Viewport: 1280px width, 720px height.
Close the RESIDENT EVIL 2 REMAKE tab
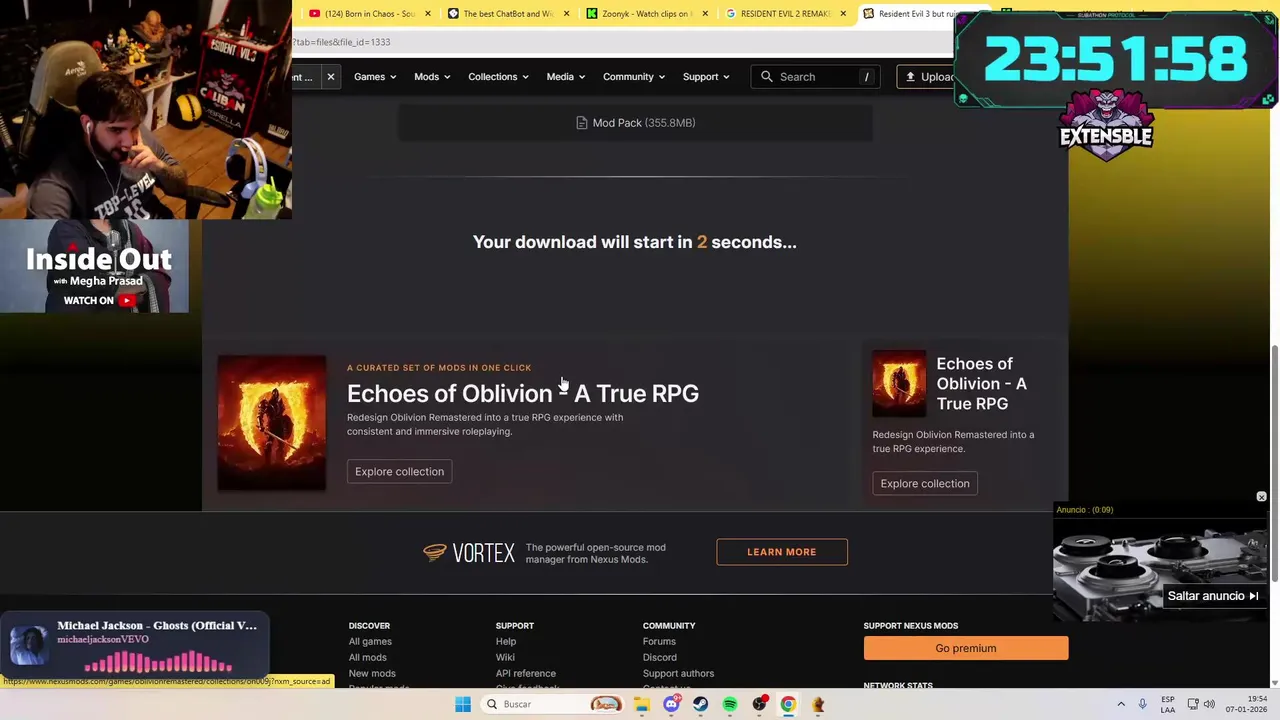pyautogui.click(x=843, y=14)
